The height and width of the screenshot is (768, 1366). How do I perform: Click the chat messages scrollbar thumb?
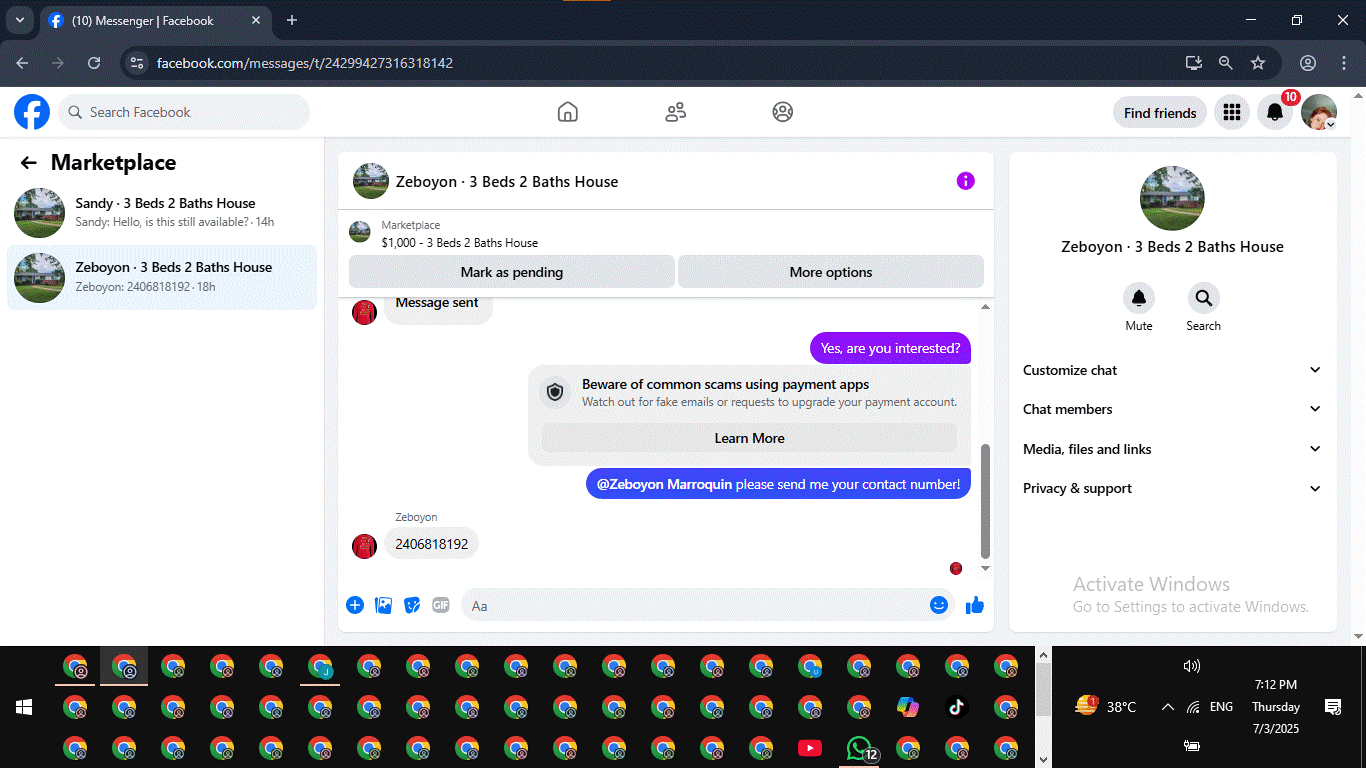[985, 502]
